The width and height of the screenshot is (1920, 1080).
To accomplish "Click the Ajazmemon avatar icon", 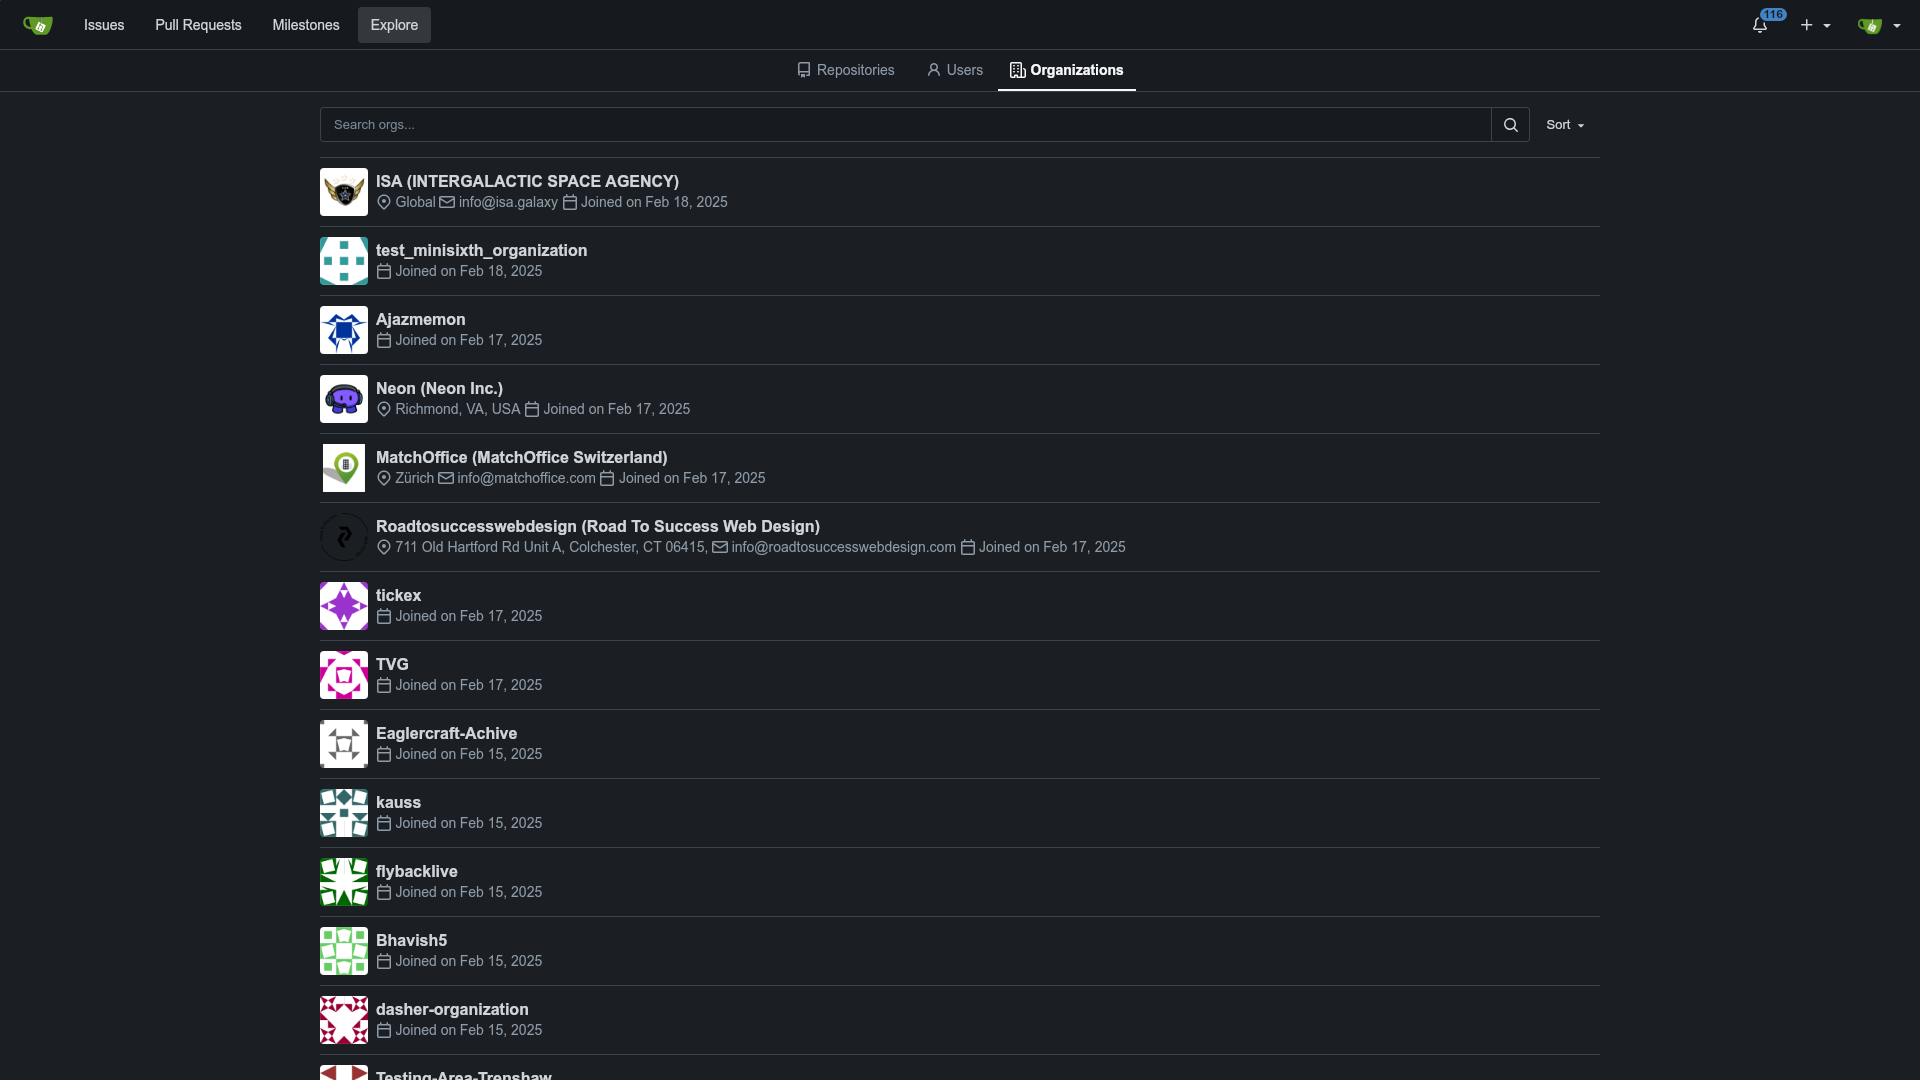I will pos(344,330).
